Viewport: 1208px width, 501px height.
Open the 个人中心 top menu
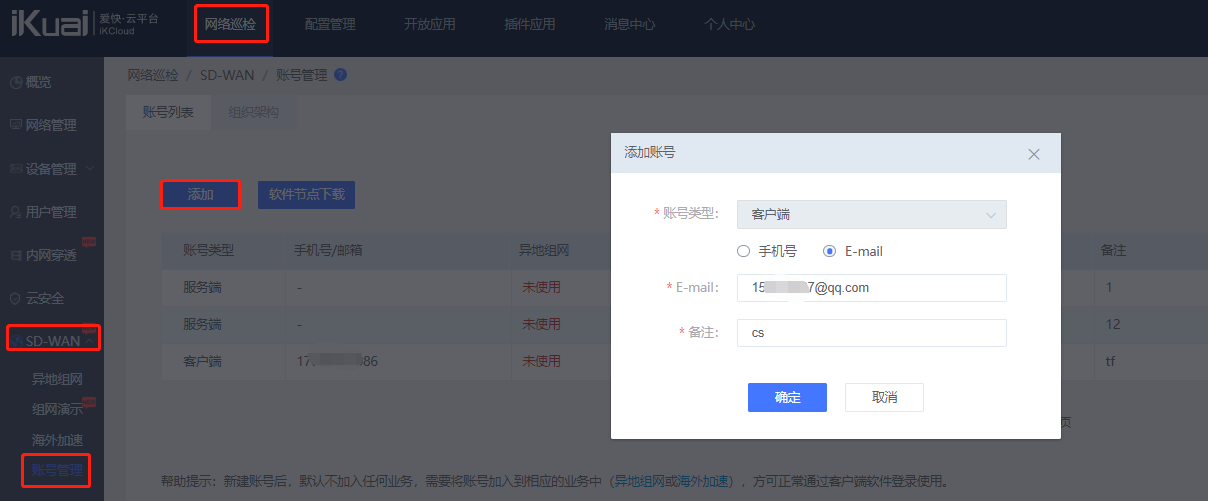click(730, 25)
